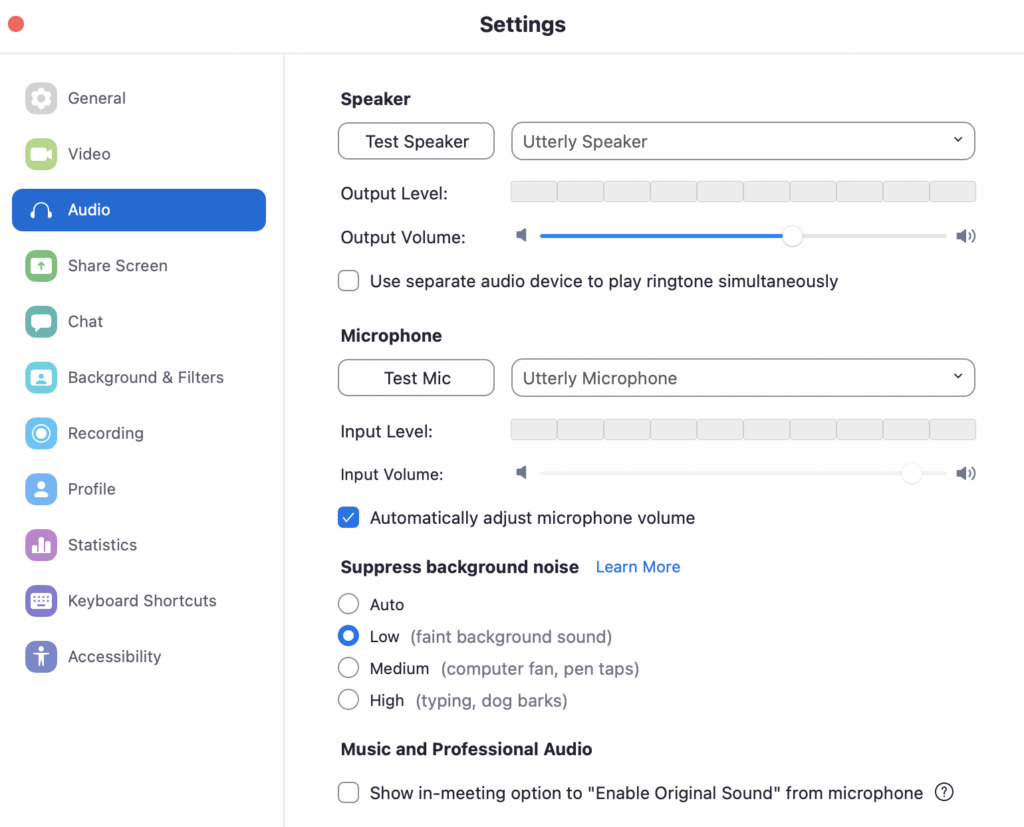The image size is (1024, 827).
Task: Click the Output Volume slider handle
Action: coord(792,236)
